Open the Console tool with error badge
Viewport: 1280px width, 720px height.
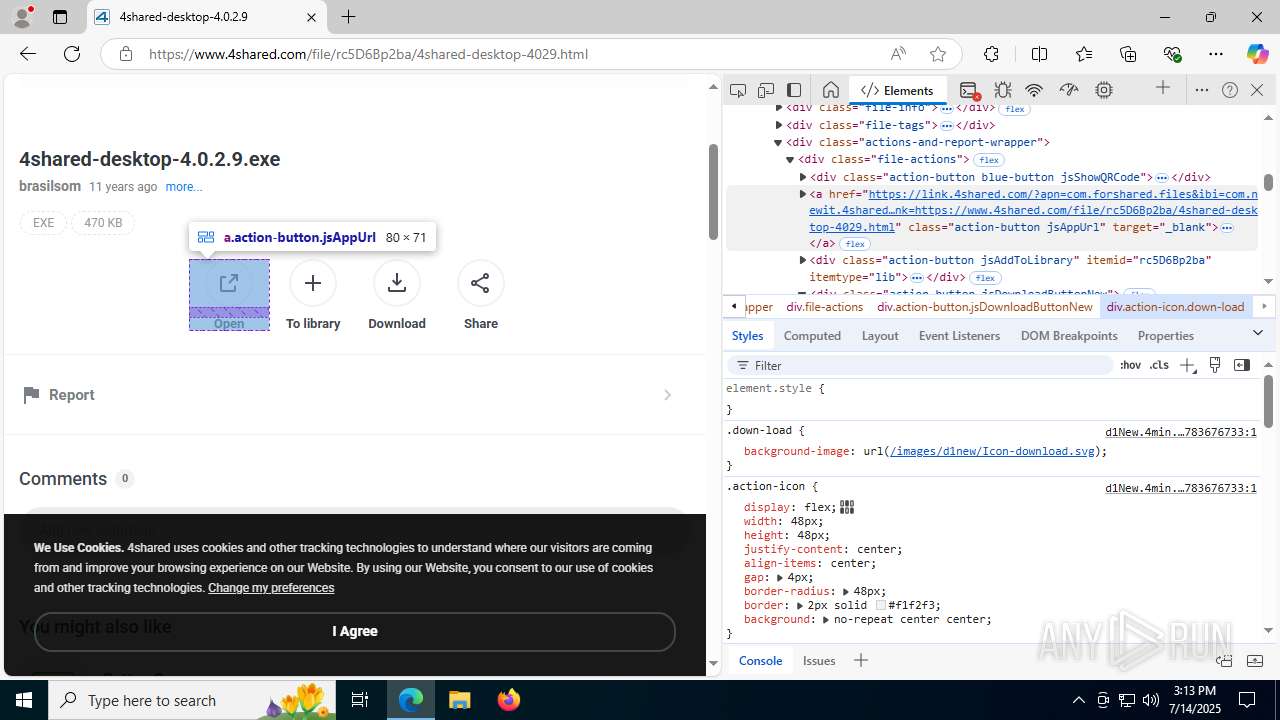[x=968, y=90]
